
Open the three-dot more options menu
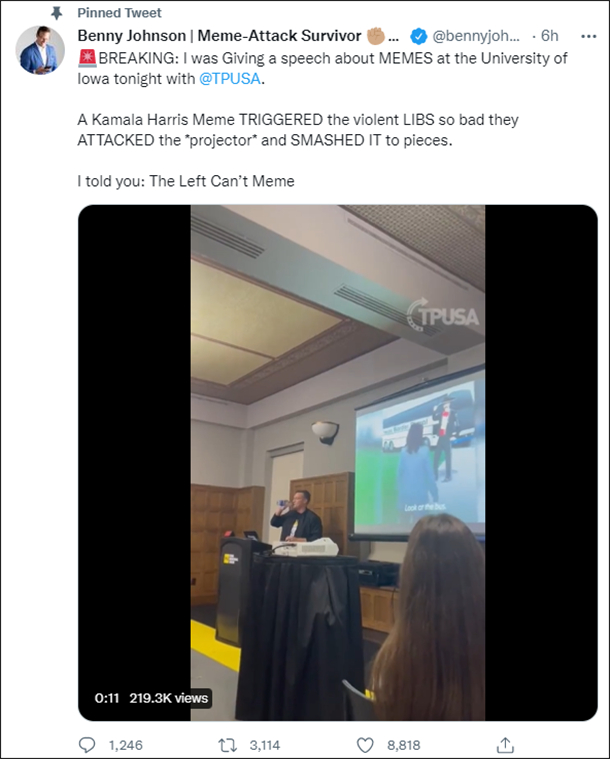(x=588, y=36)
